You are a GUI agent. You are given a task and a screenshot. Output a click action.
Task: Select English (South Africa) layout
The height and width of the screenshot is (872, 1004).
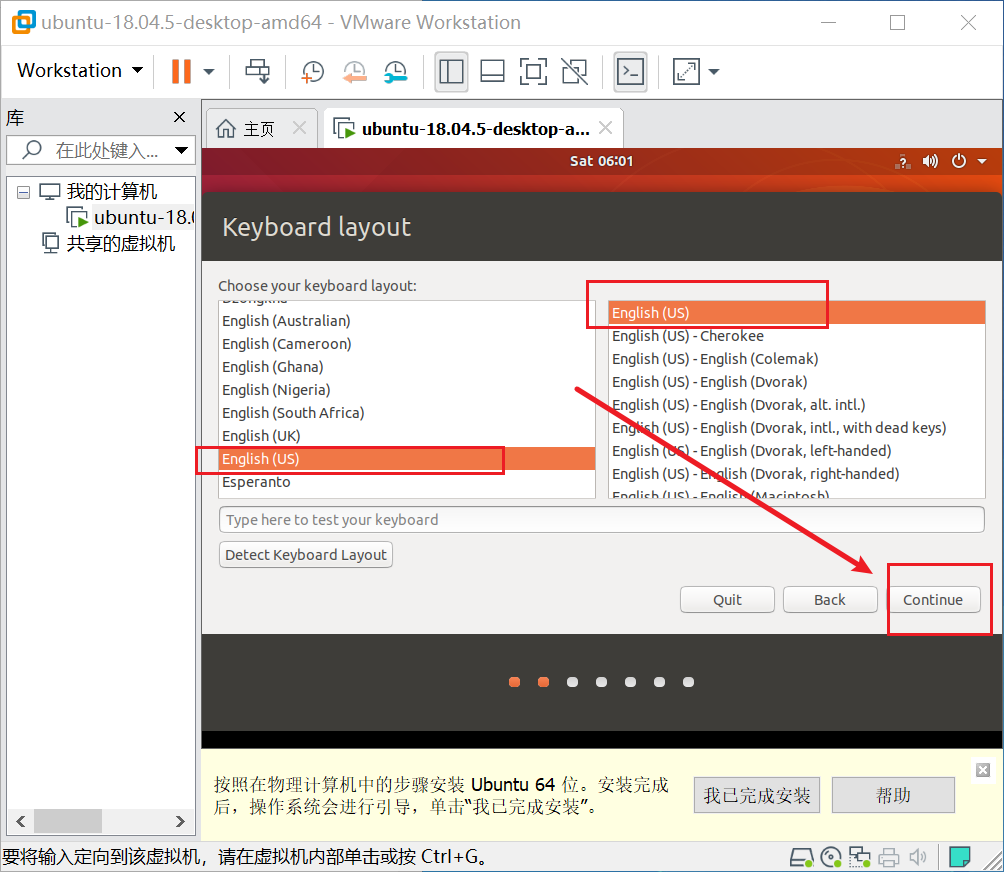pyautogui.click(x=407, y=413)
